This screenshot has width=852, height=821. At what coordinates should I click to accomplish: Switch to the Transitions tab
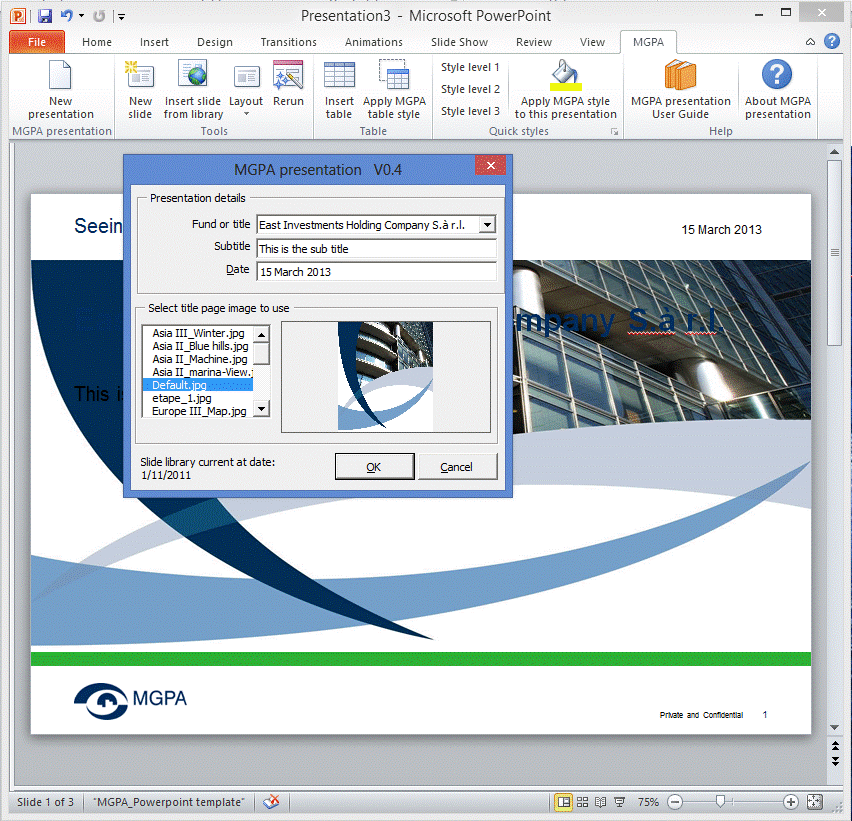(289, 42)
